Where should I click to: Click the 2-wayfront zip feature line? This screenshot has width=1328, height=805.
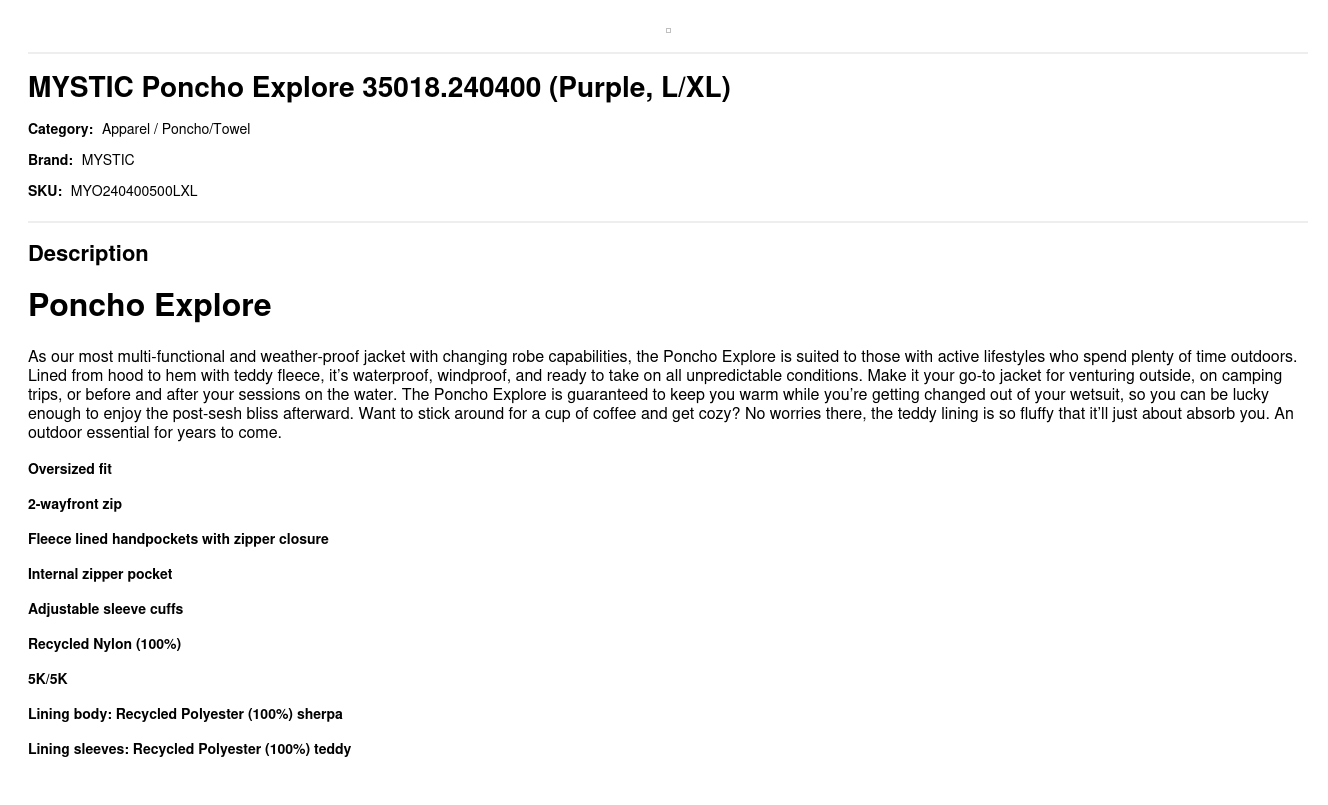click(75, 505)
